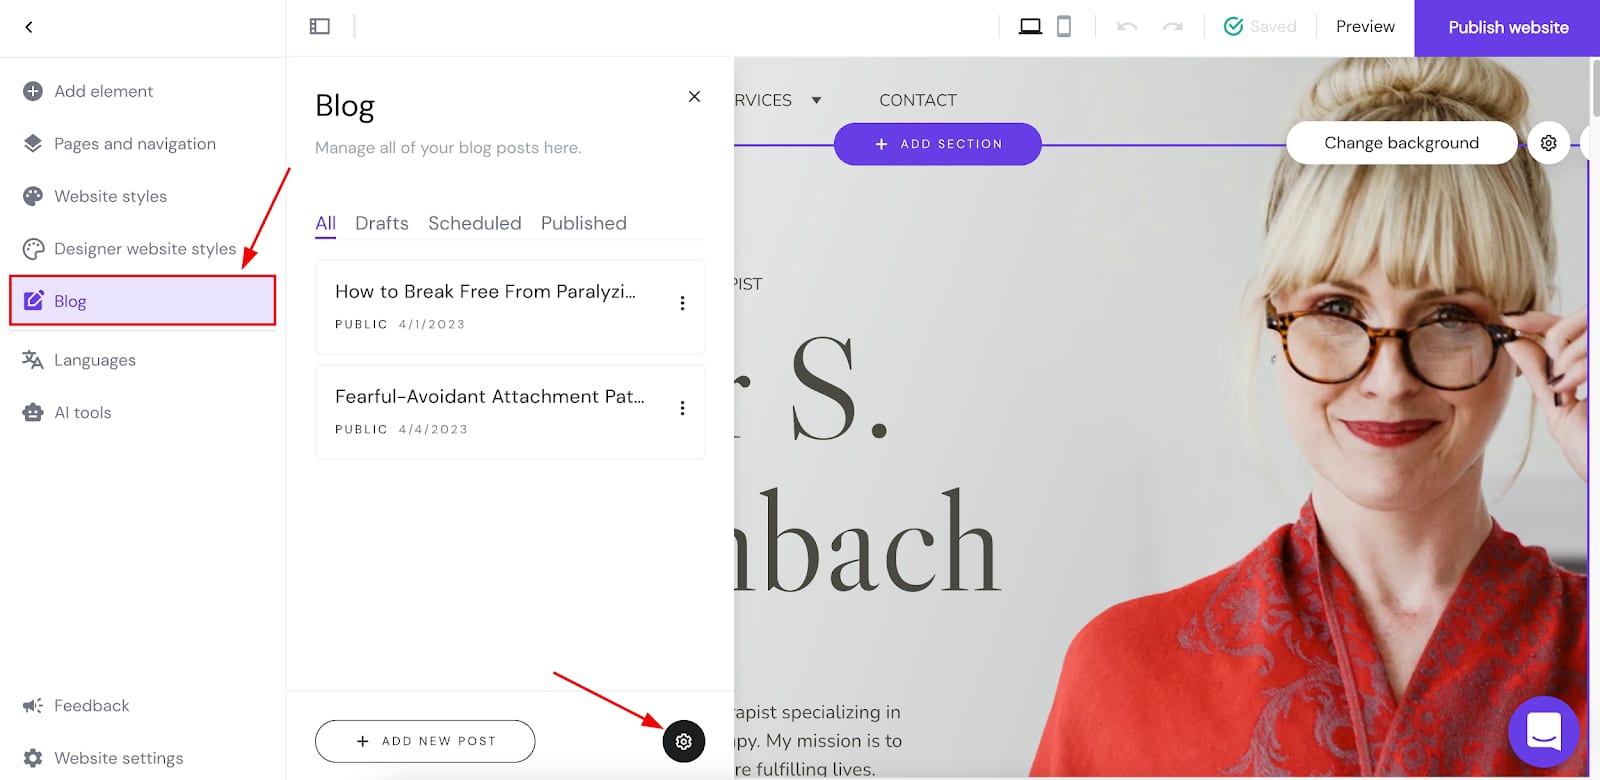Image resolution: width=1600 pixels, height=780 pixels.
Task: Click the back arrow in top-left corner
Action: 29,27
